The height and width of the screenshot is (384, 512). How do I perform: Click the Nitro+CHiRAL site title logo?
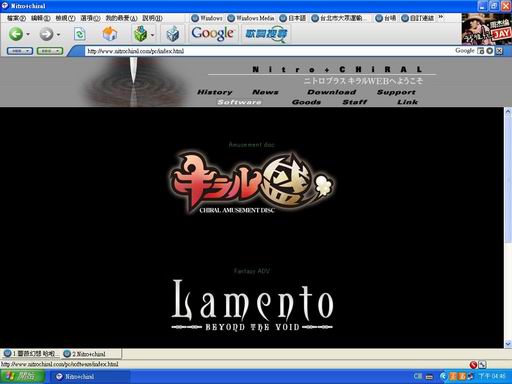click(337, 69)
